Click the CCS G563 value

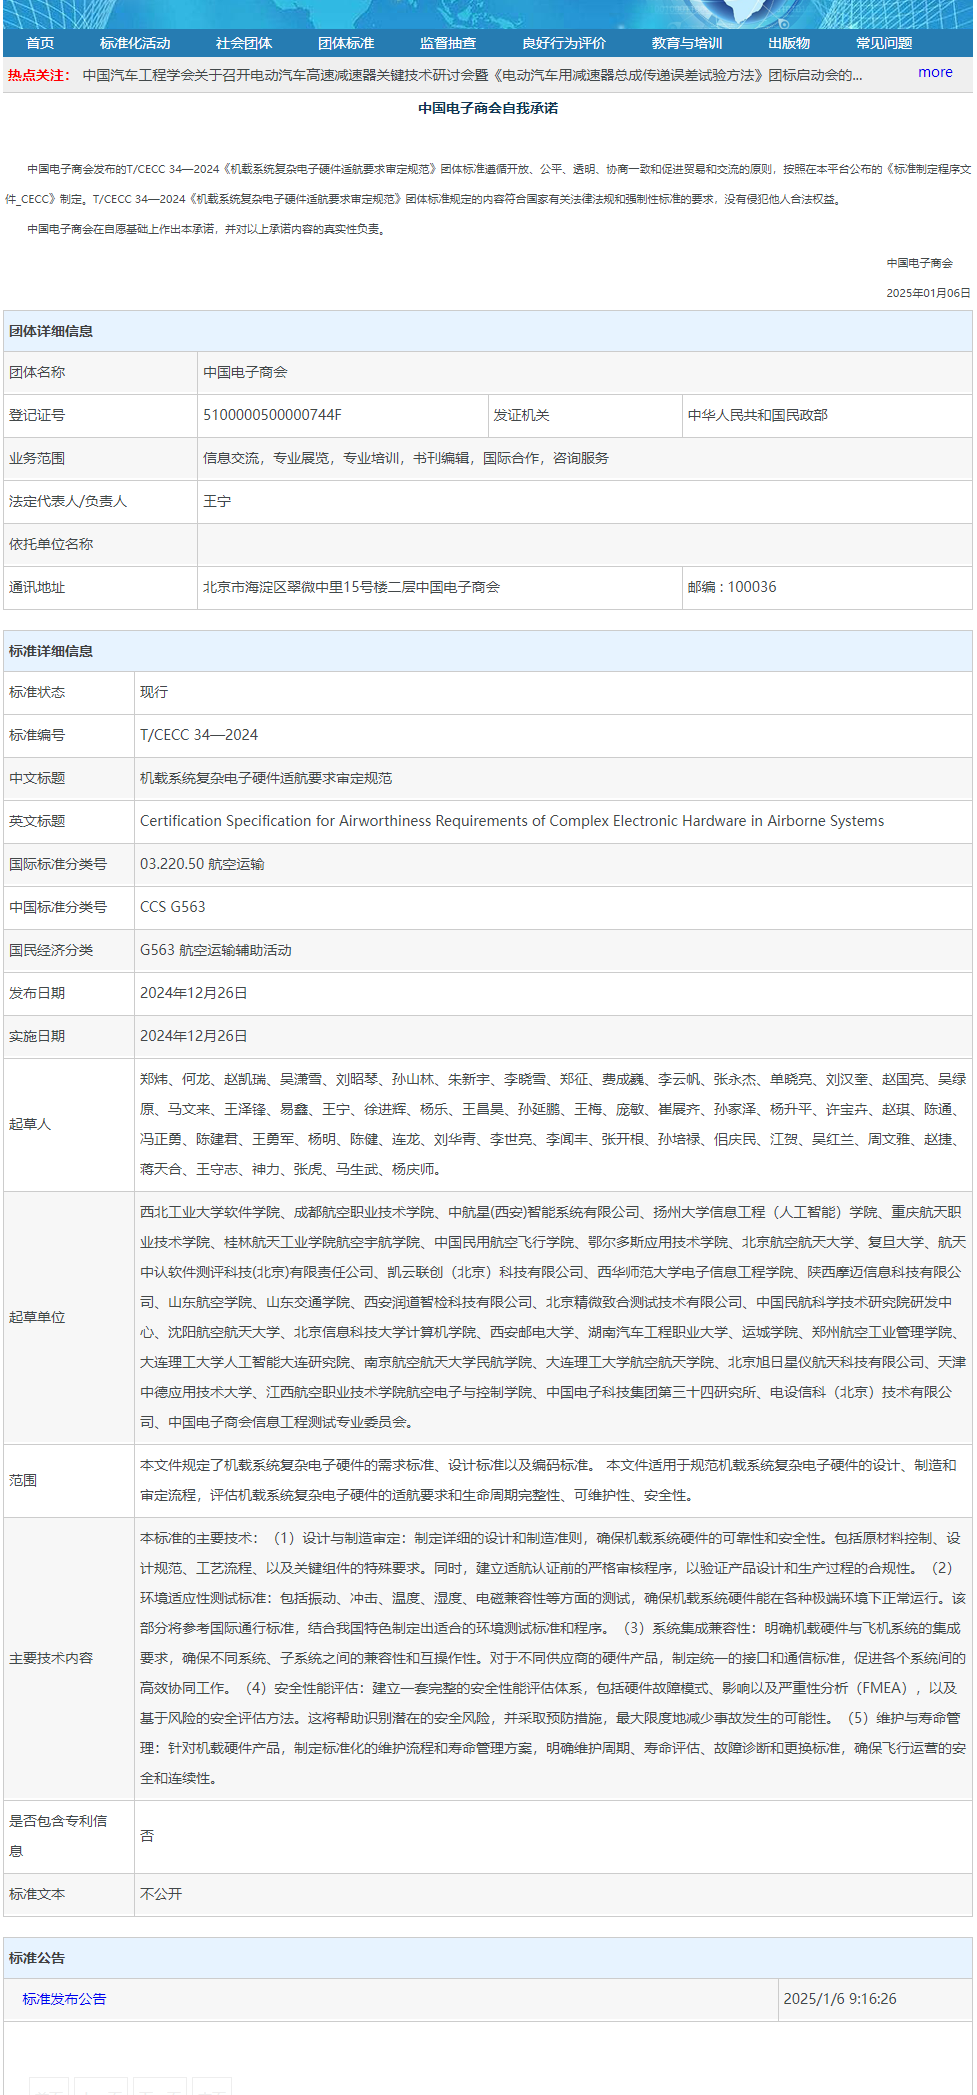pyautogui.click(x=172, y=907)
